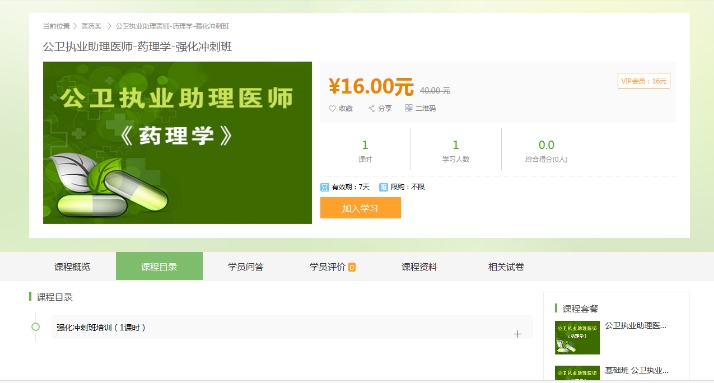Click the 二维码 label
This screenshot has height=383, width=714.
[425, 108]
